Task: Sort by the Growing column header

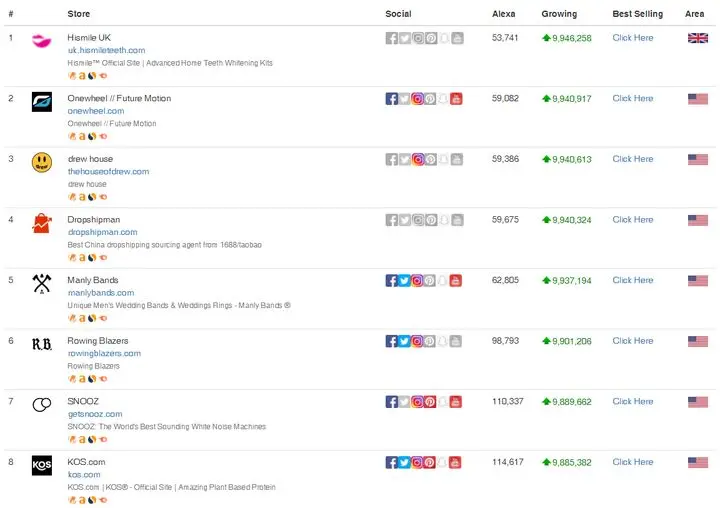Action: tap(559, 14)
